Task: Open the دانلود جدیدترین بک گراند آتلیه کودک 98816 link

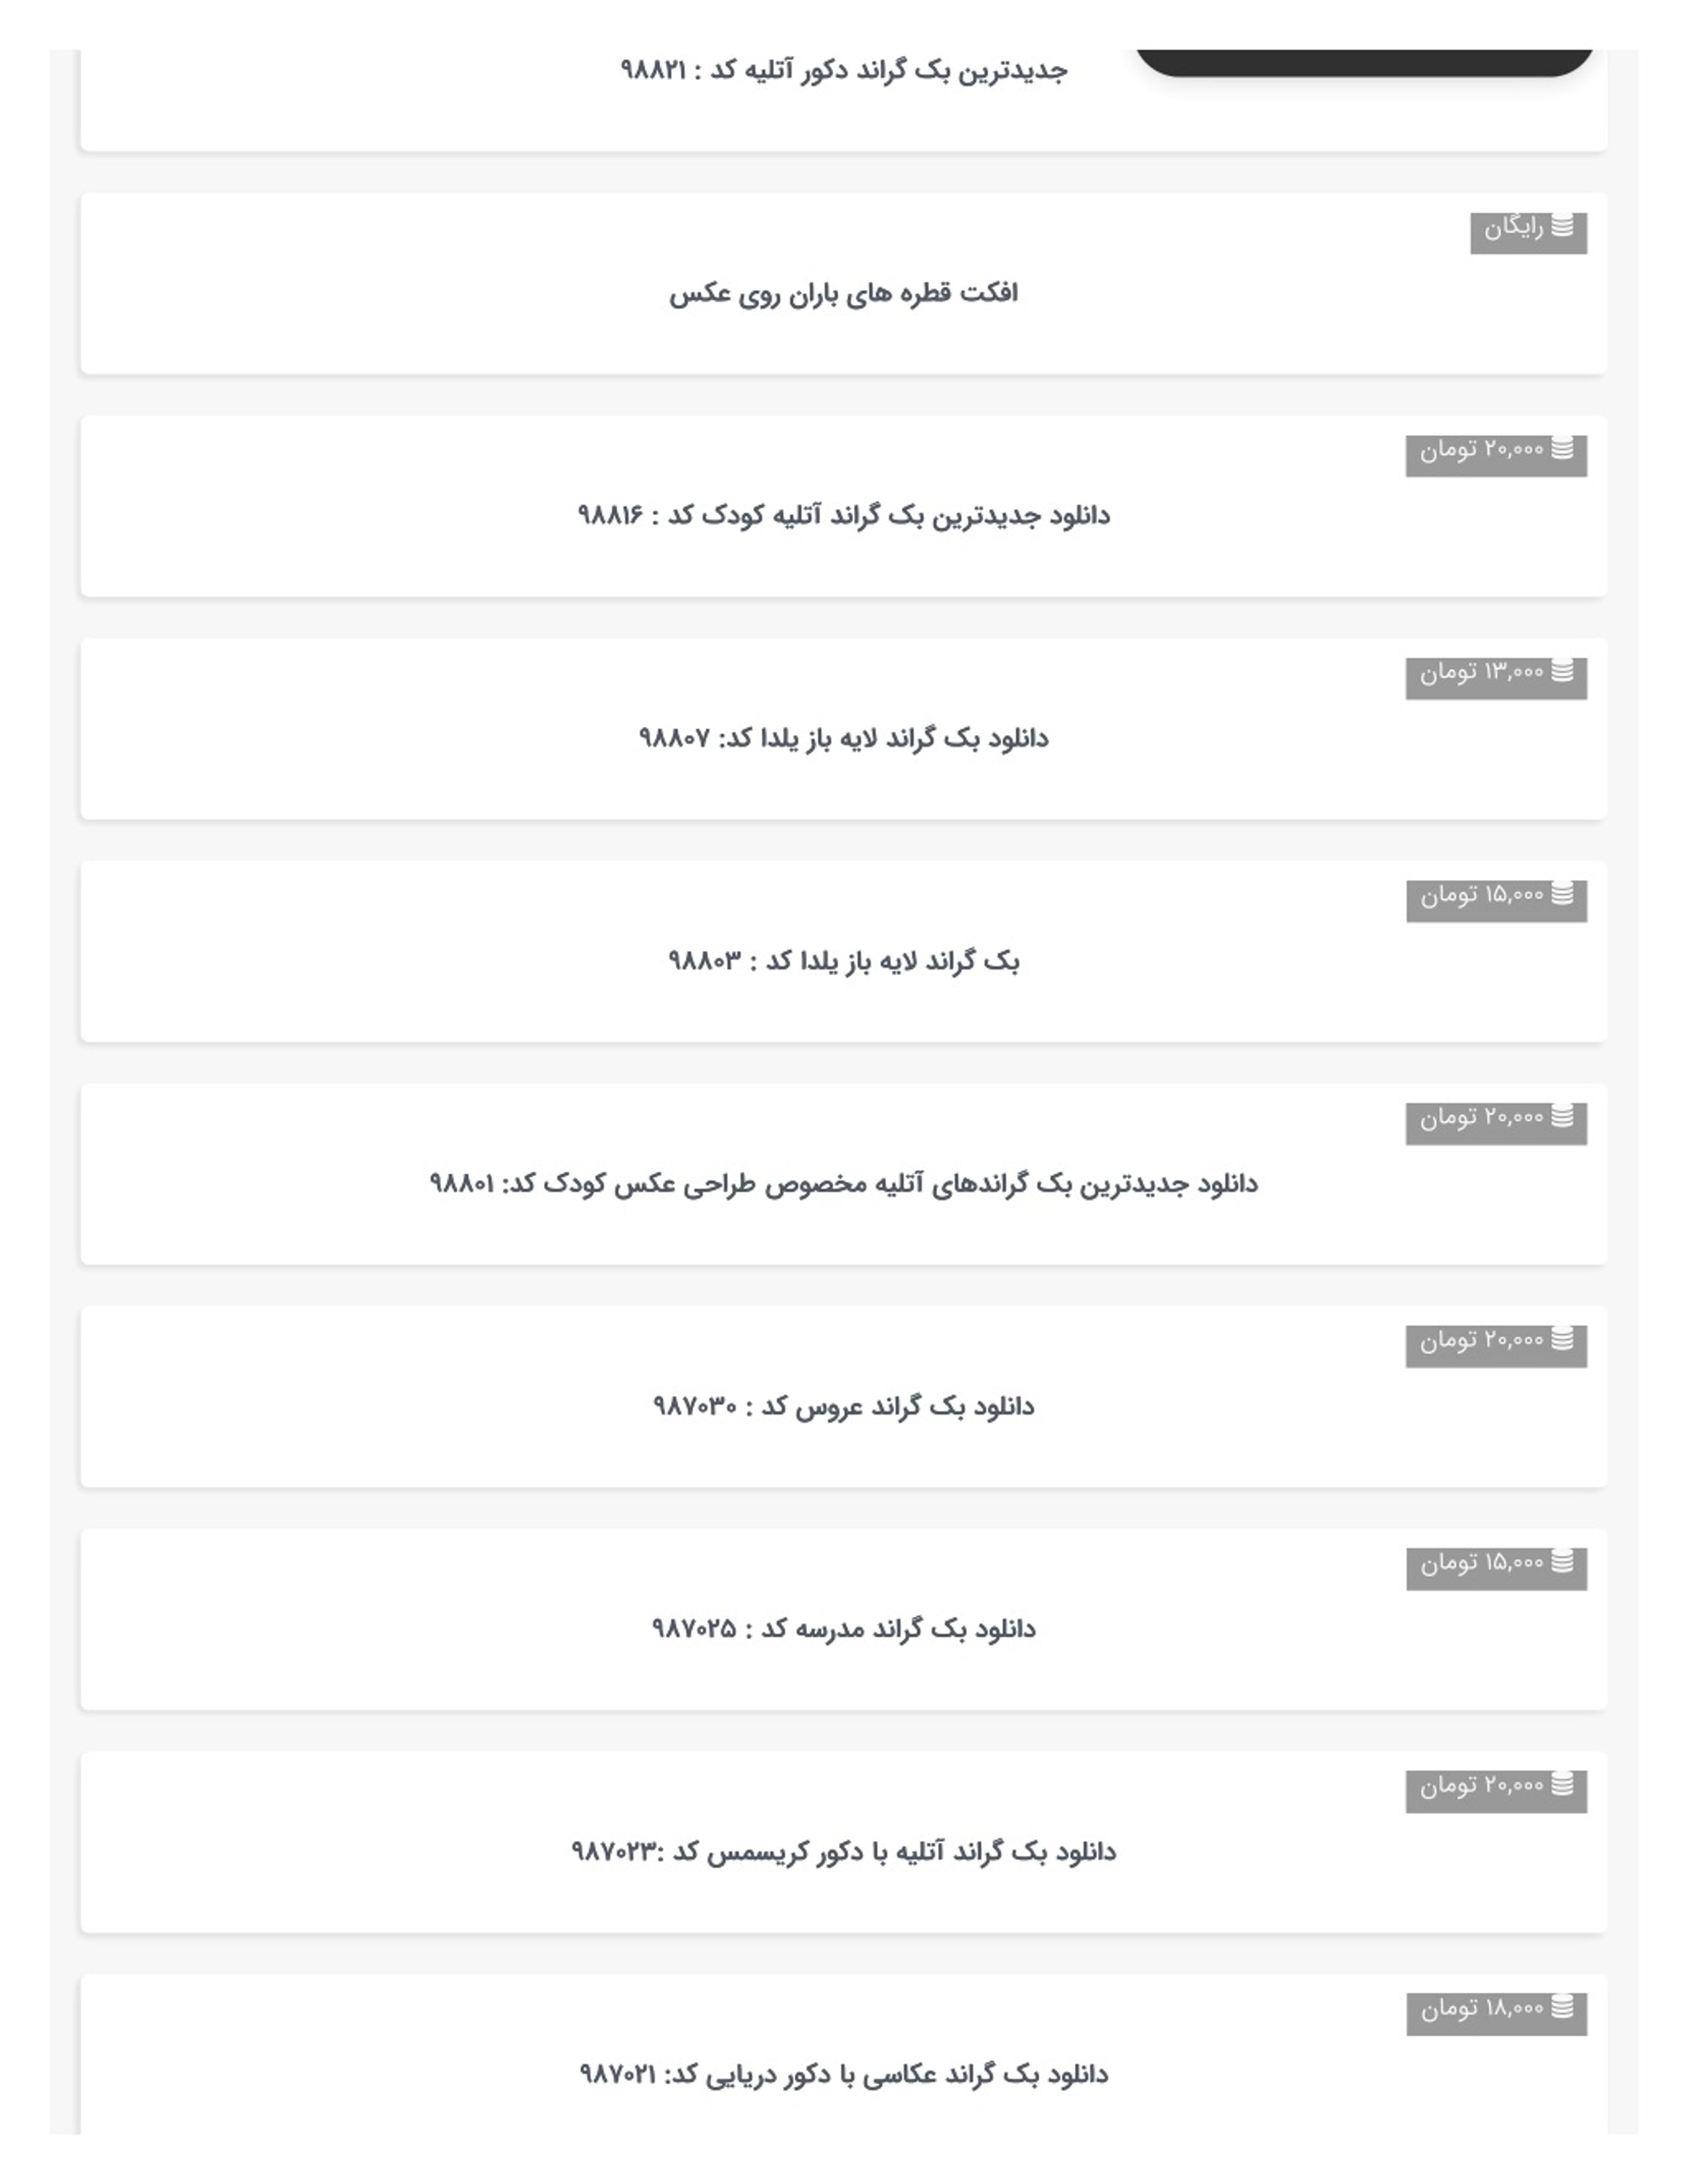Action: click(x=843, y=516)
